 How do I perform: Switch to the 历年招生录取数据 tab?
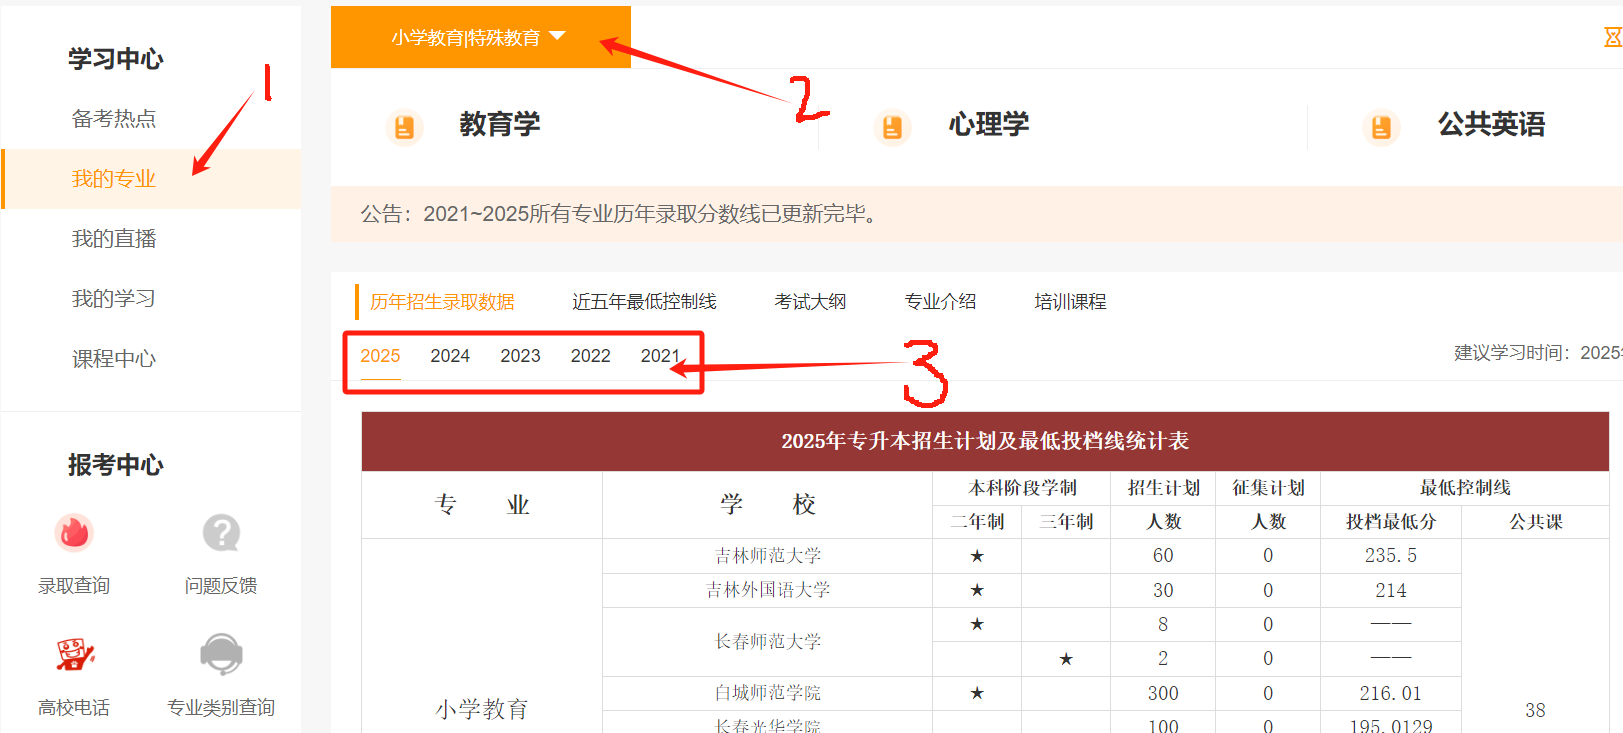click(442, 302)
